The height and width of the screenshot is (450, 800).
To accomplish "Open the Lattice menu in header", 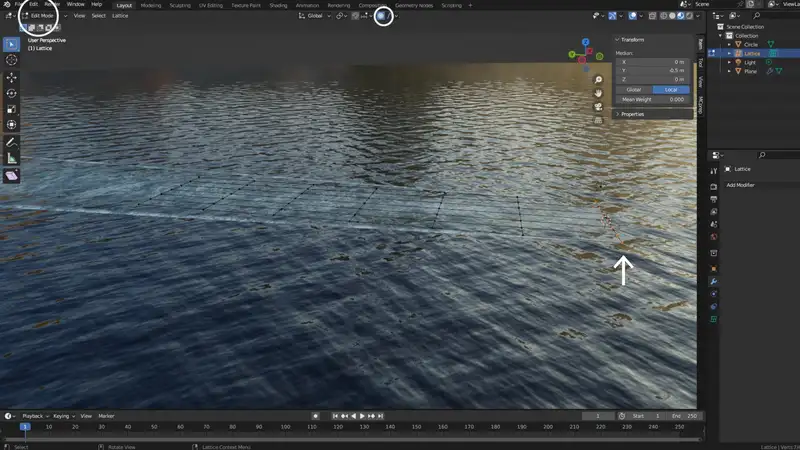I will [x=120, y=16].
